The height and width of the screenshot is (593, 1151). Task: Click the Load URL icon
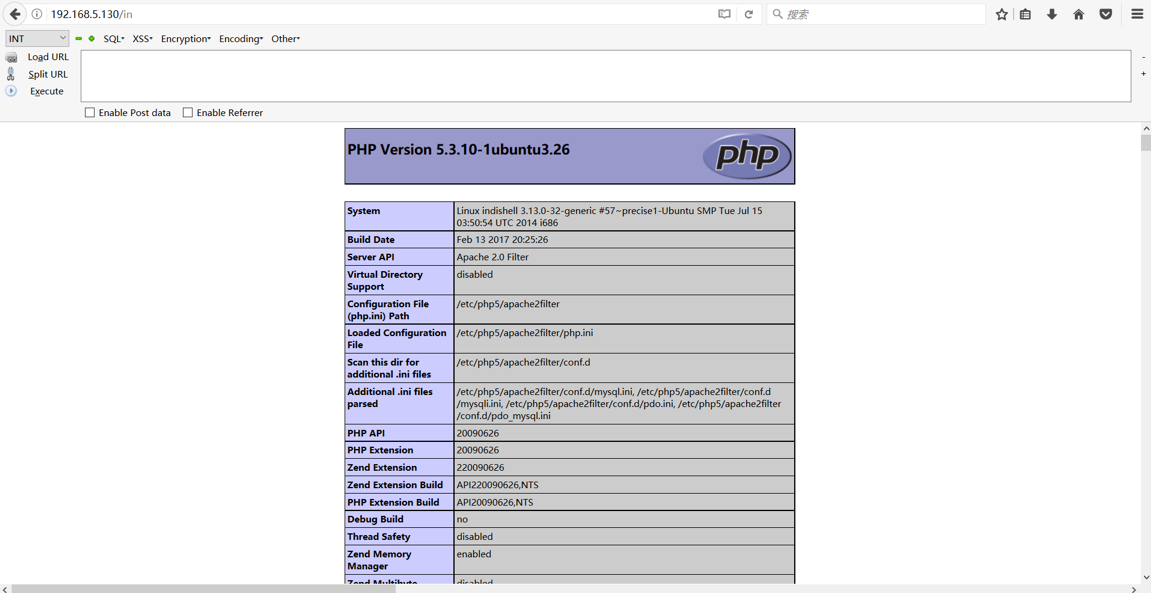11,57
